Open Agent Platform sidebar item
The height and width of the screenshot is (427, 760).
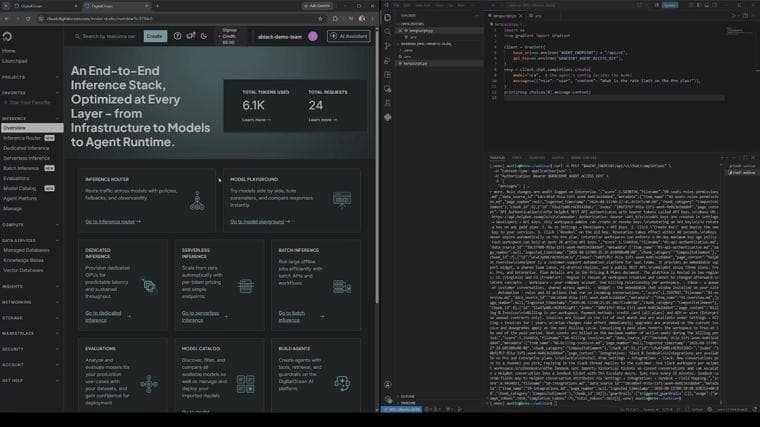[x=20, y=198]
